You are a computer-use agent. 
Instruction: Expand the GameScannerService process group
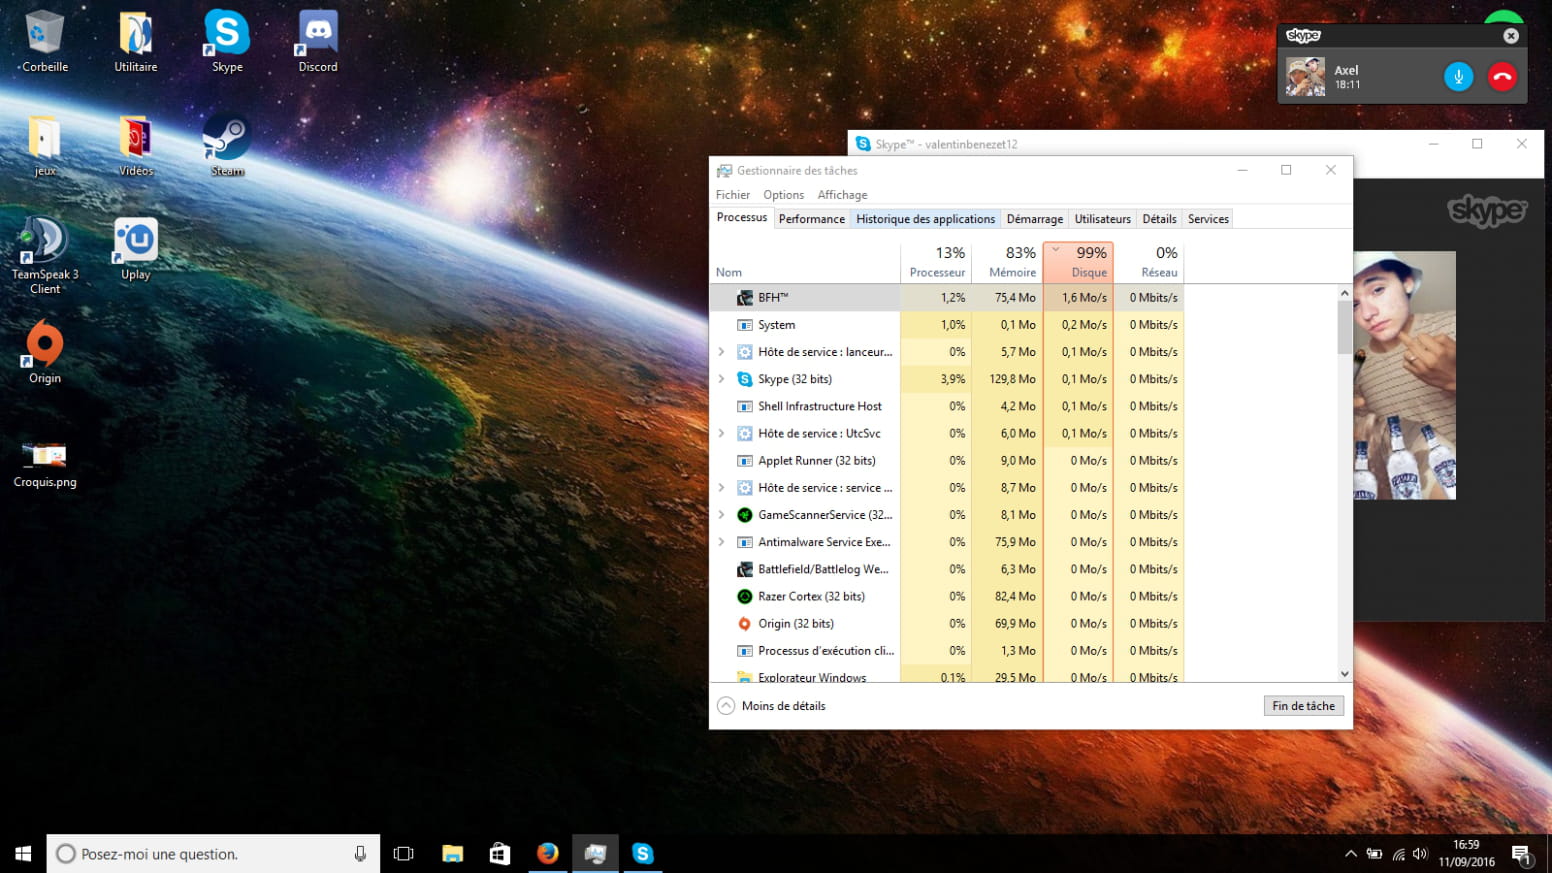(721, 515)
